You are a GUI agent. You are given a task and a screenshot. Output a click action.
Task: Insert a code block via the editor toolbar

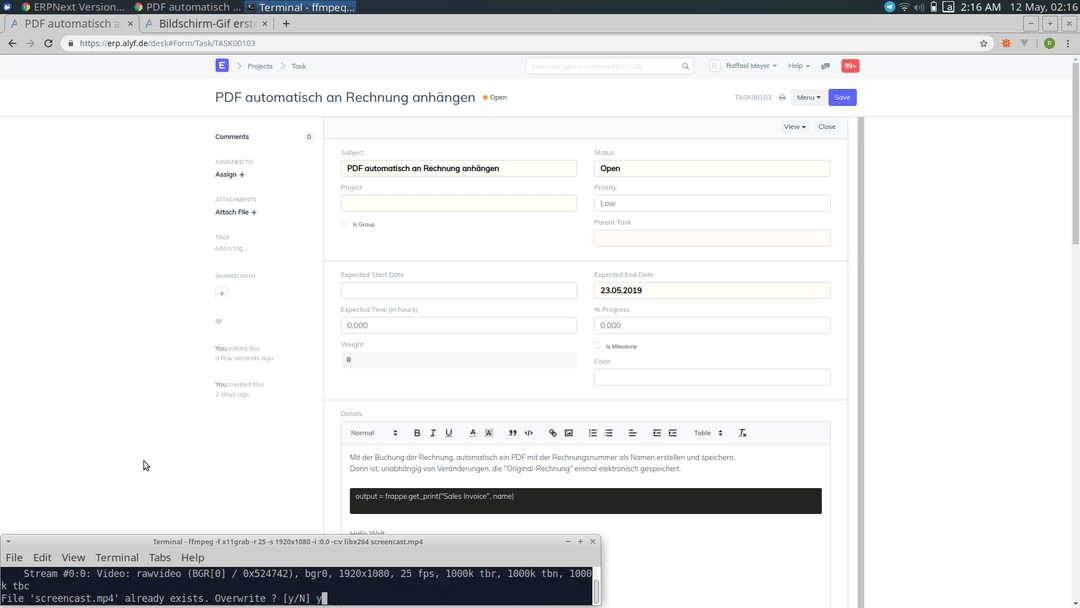(x=527, y=432)
